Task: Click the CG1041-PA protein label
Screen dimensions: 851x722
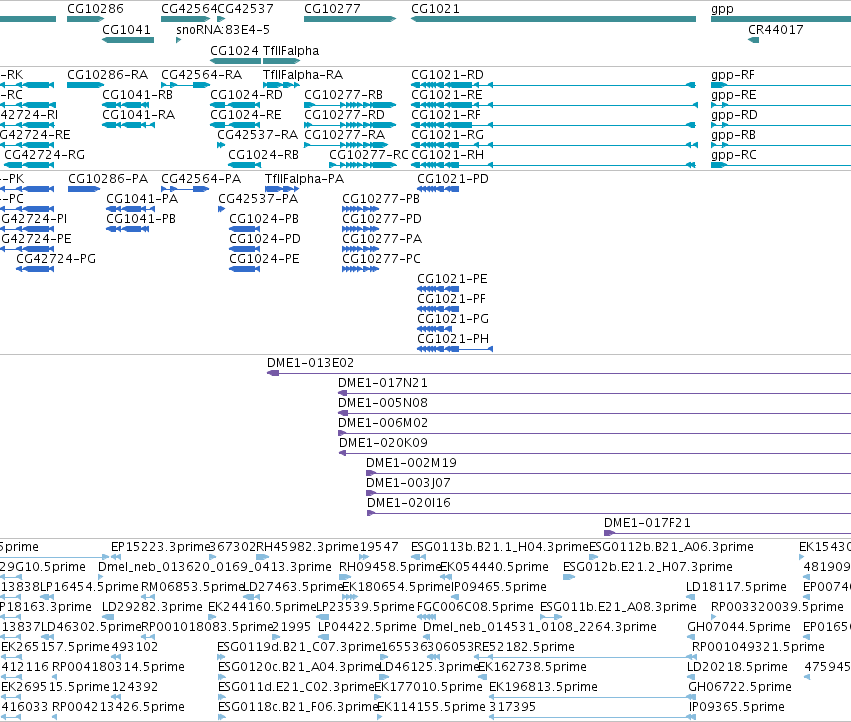Action: coord(142,199)
